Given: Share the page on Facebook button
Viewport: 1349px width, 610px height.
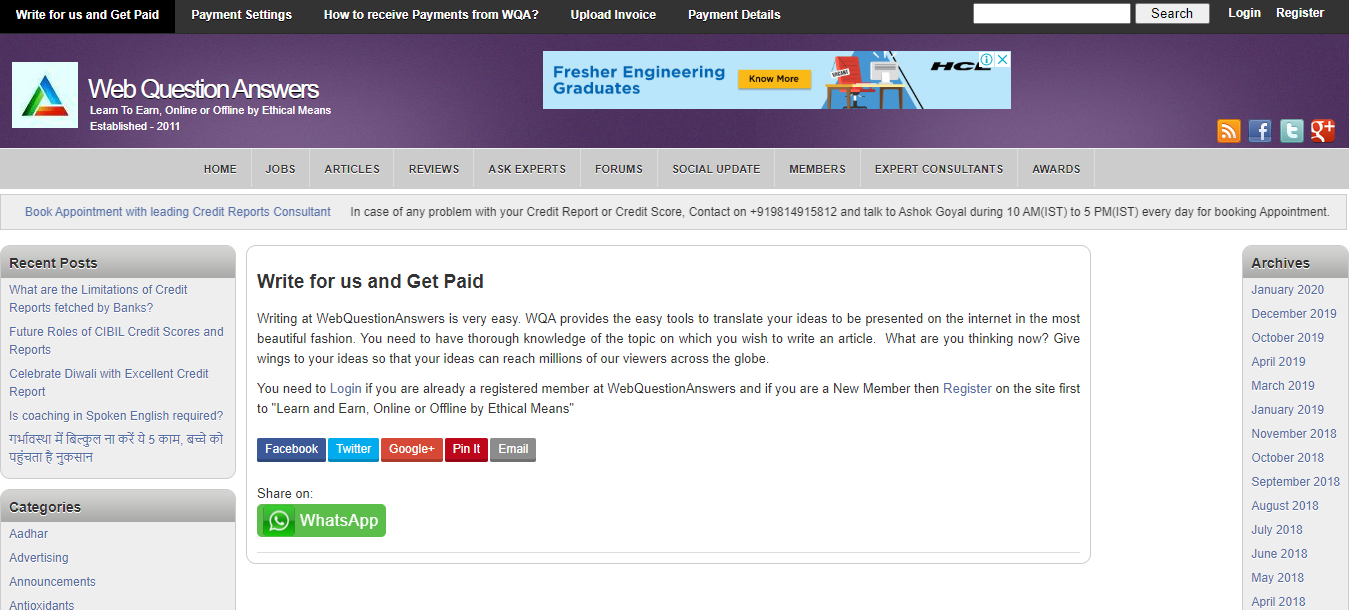Looking at the screenshot, I should [291, 449].
